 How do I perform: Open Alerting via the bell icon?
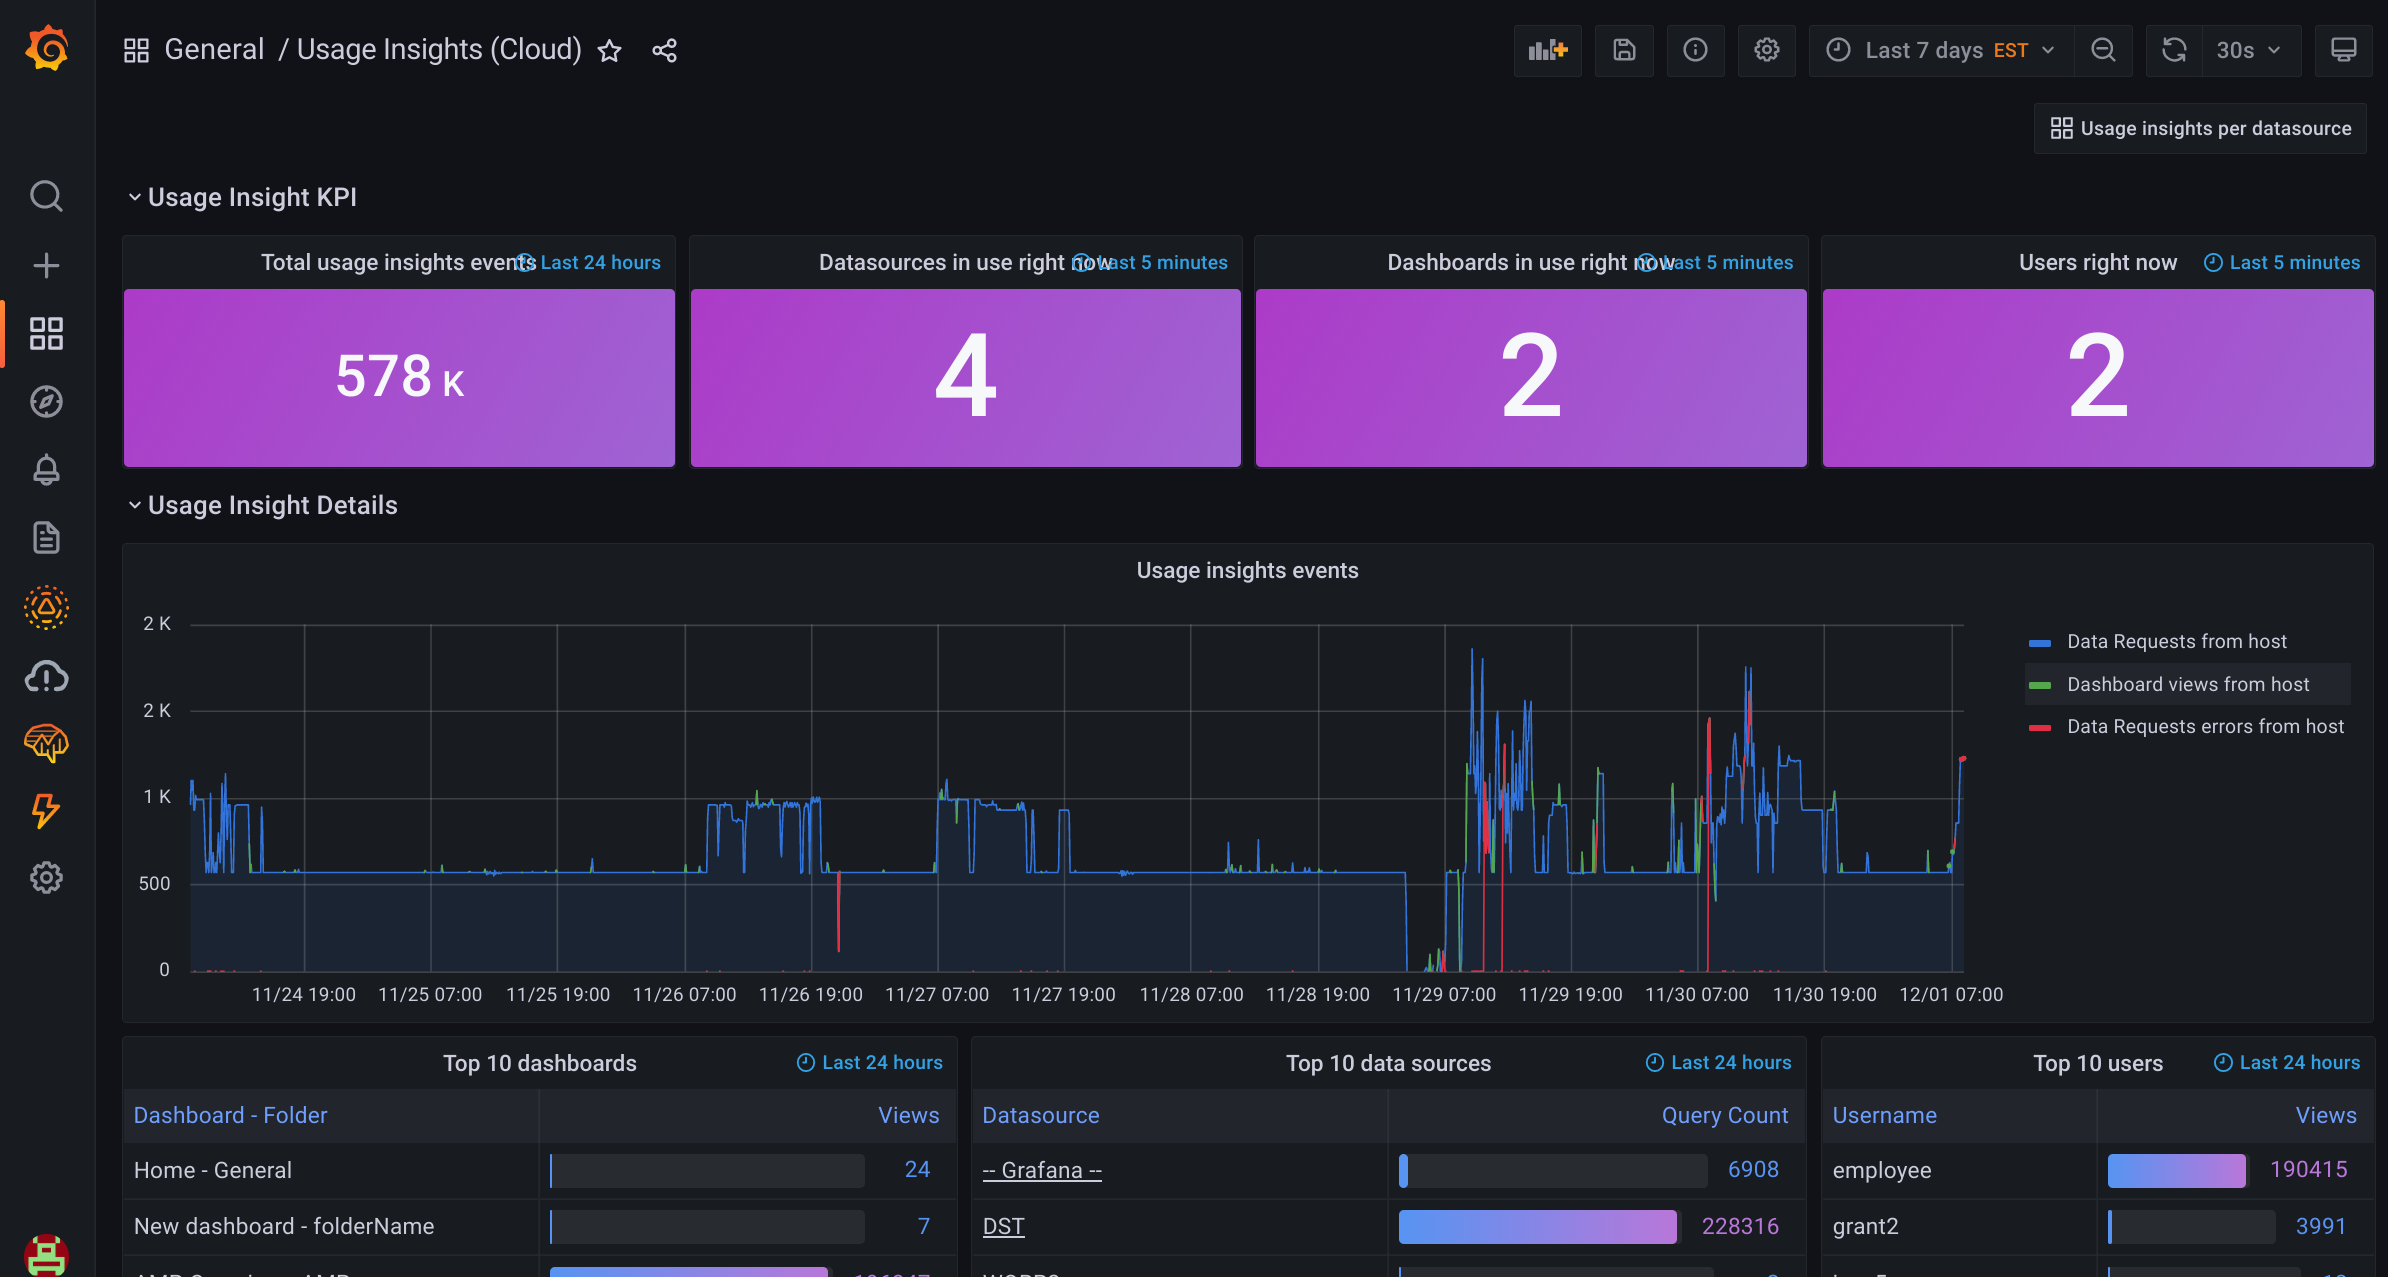46,470
